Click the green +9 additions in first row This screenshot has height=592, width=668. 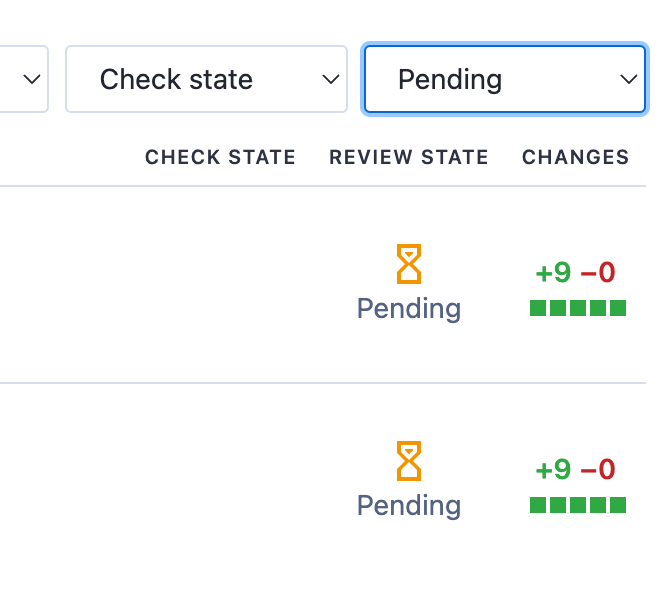pyautogui.click(x=553, y=273)
